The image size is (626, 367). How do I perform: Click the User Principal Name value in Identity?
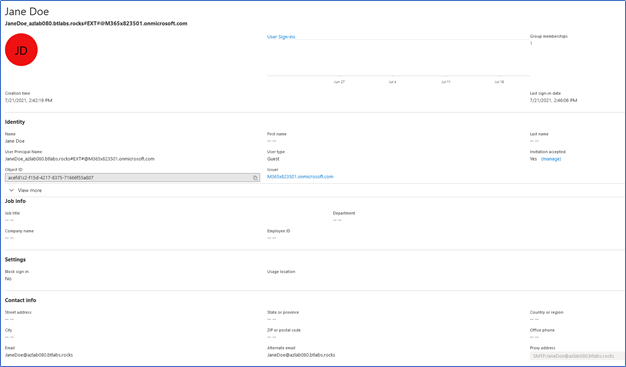pos(79,159)
